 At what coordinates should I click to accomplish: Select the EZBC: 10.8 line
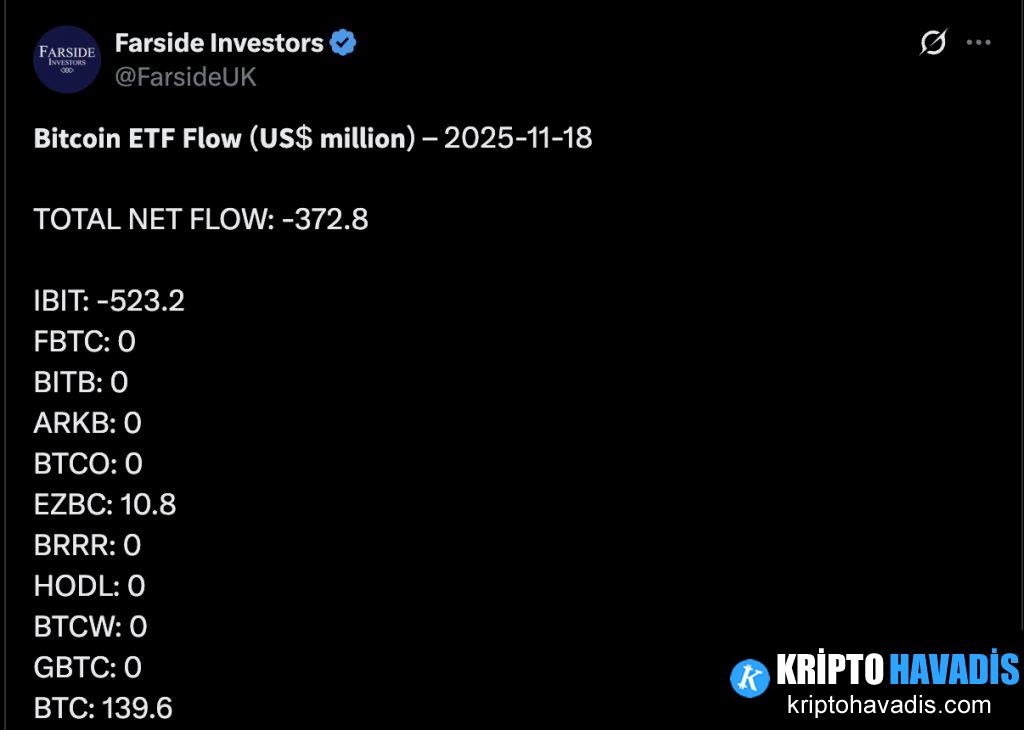tap(106, 504)
